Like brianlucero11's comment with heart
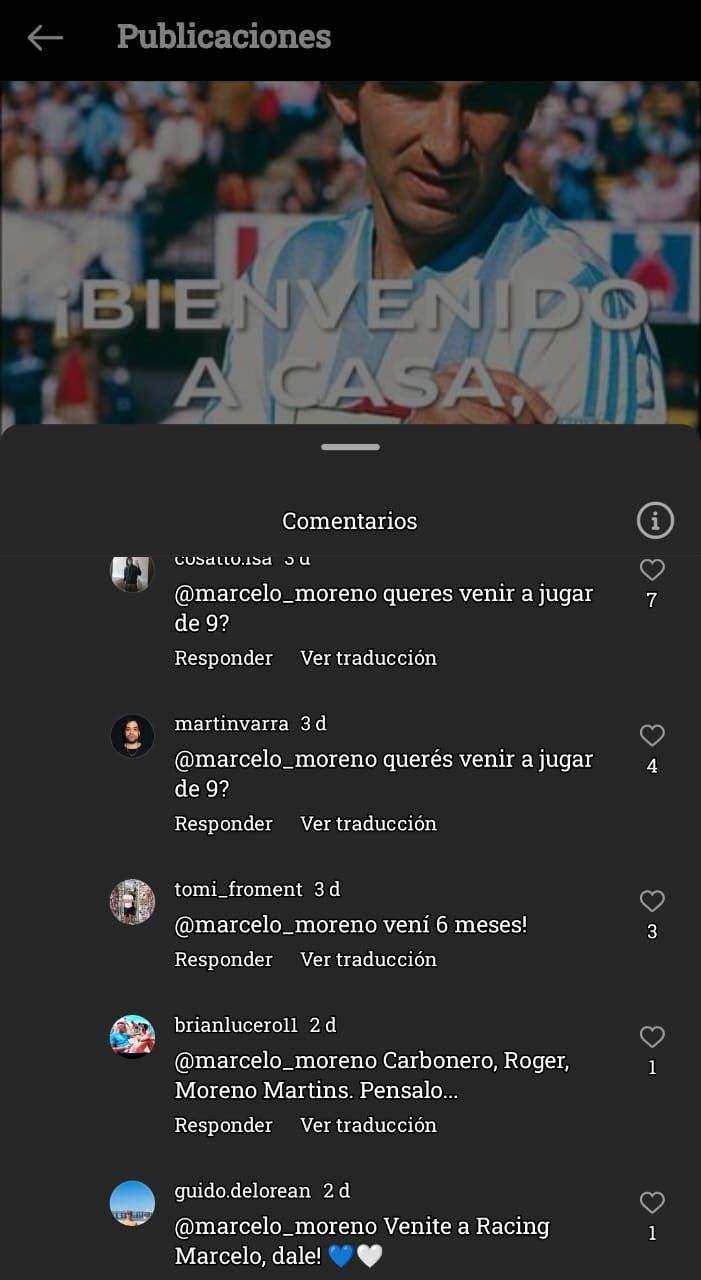Screen dimensions: 701x1280 (652, 1037)
